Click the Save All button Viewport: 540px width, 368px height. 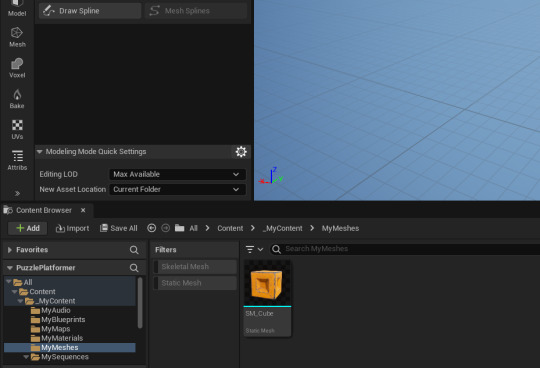(x=118, y=228)
